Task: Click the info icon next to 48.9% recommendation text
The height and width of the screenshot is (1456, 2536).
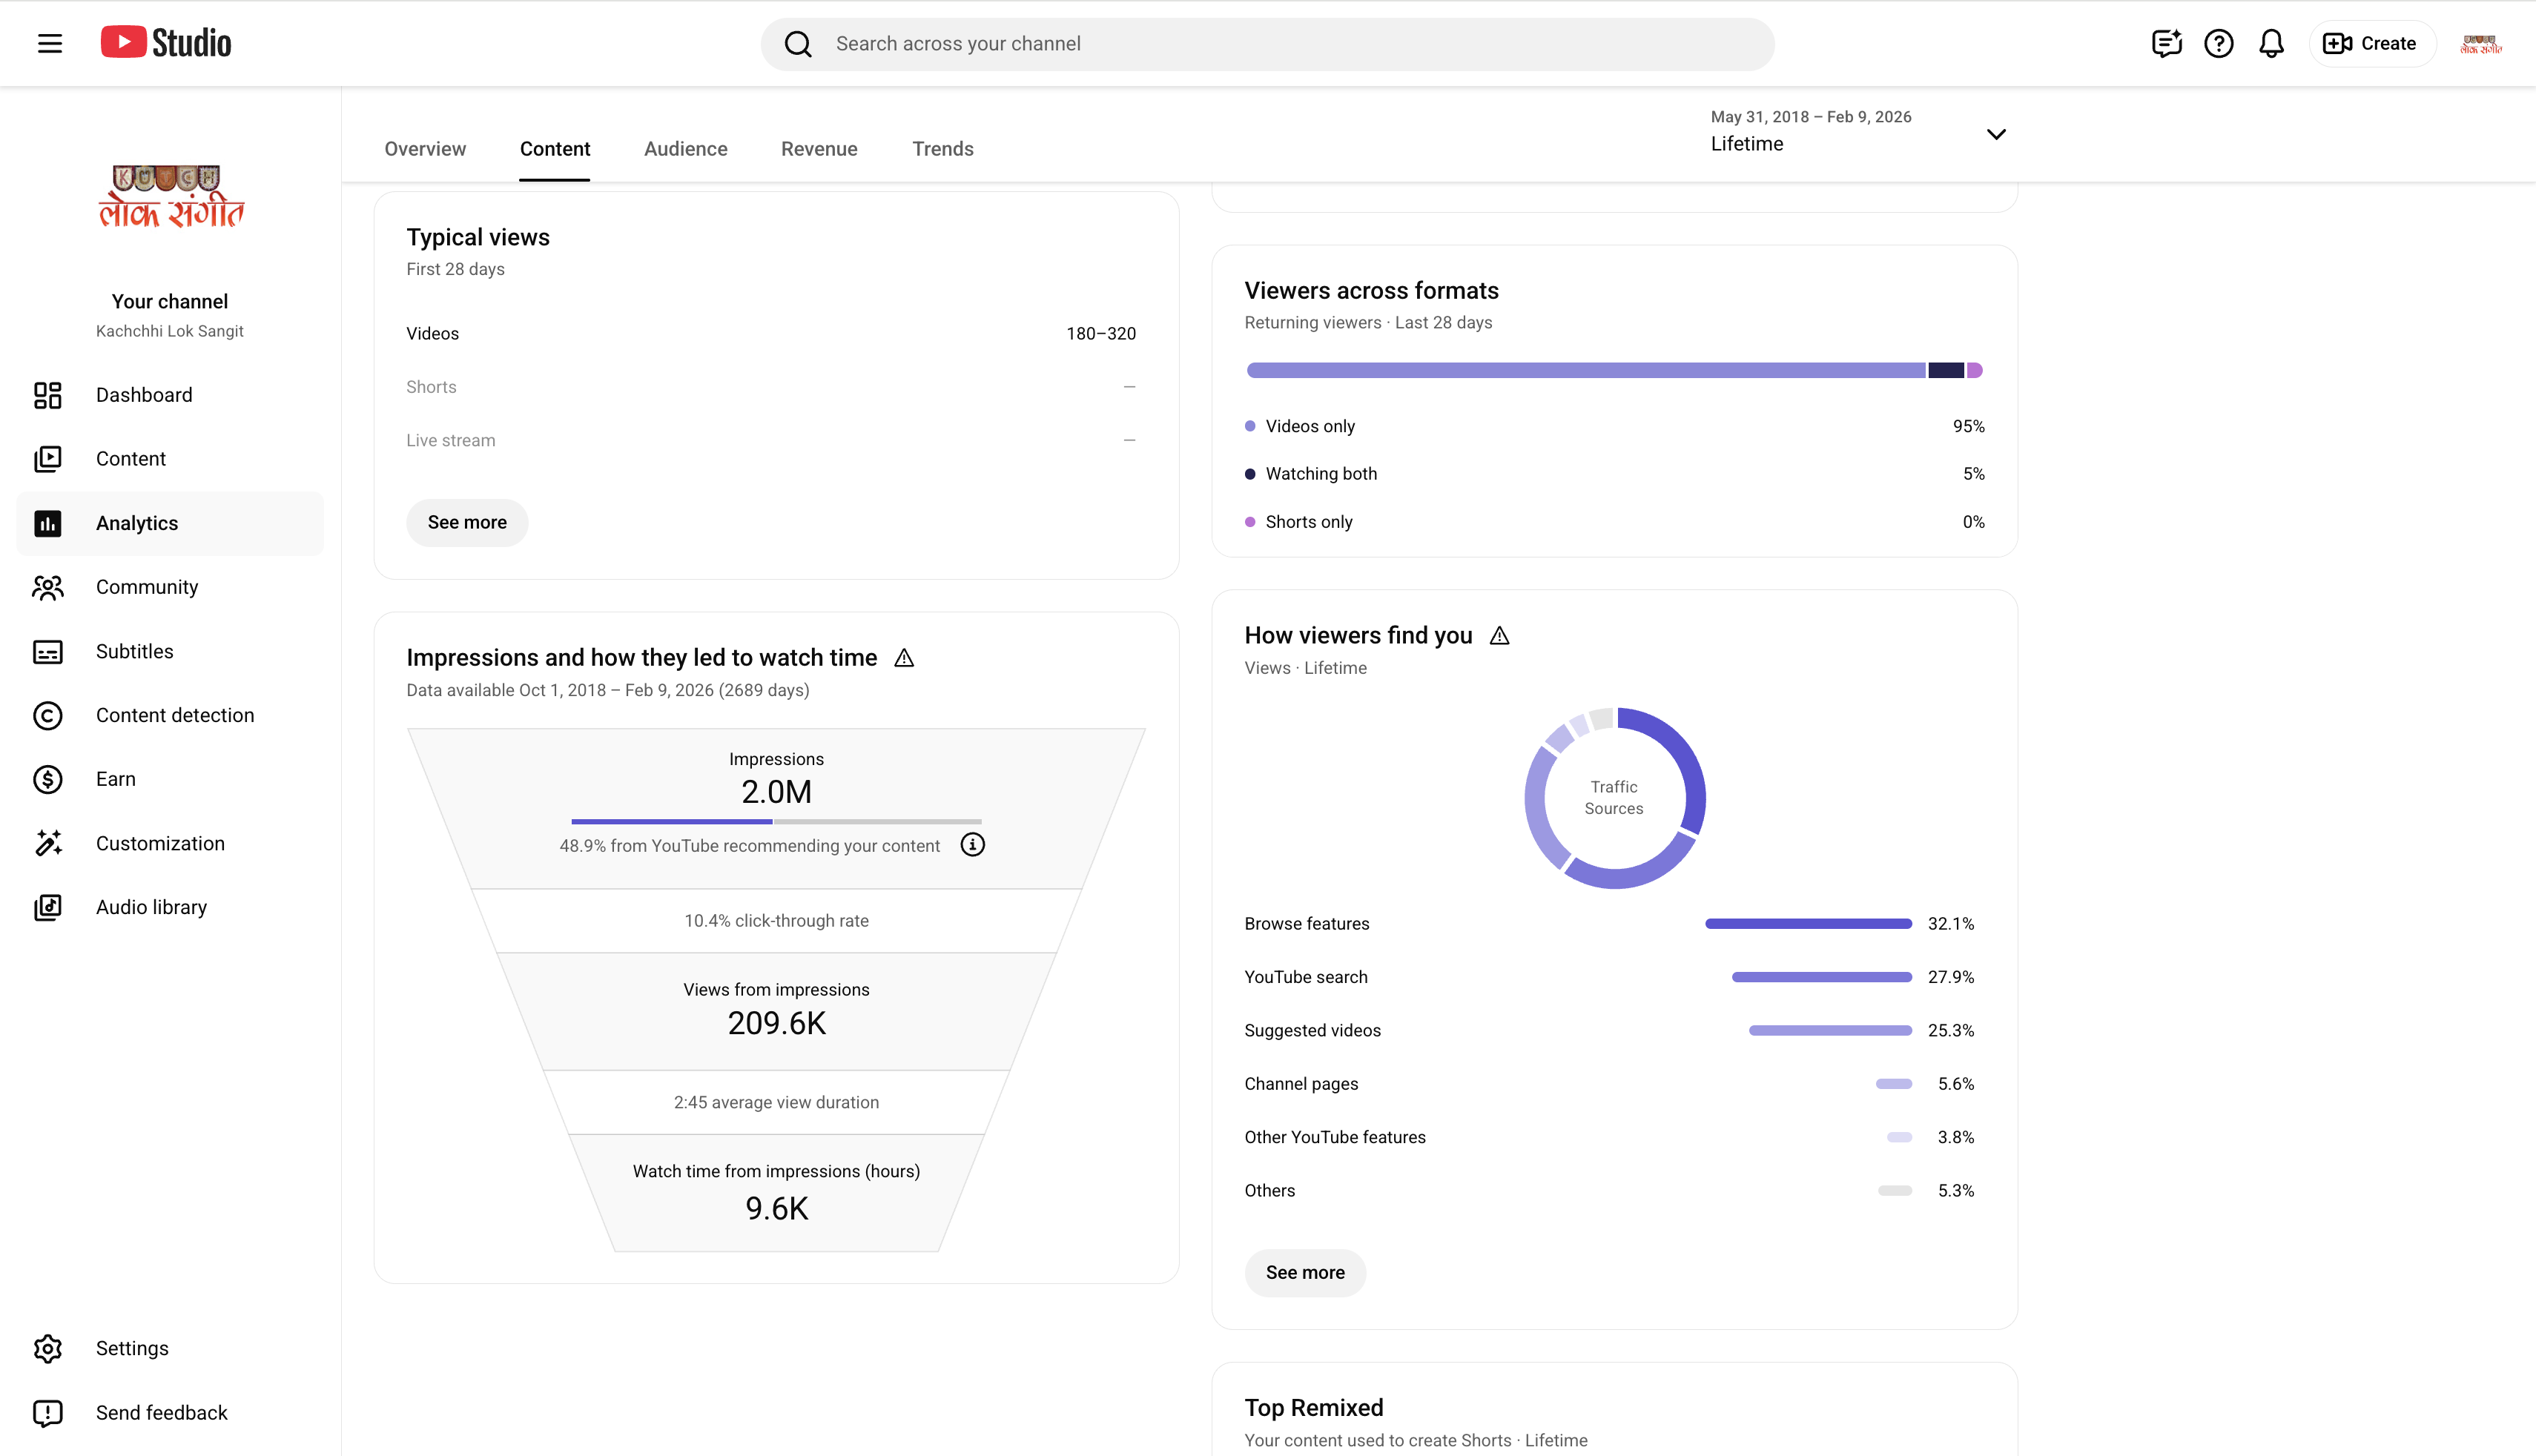Action: click(972, 845)
